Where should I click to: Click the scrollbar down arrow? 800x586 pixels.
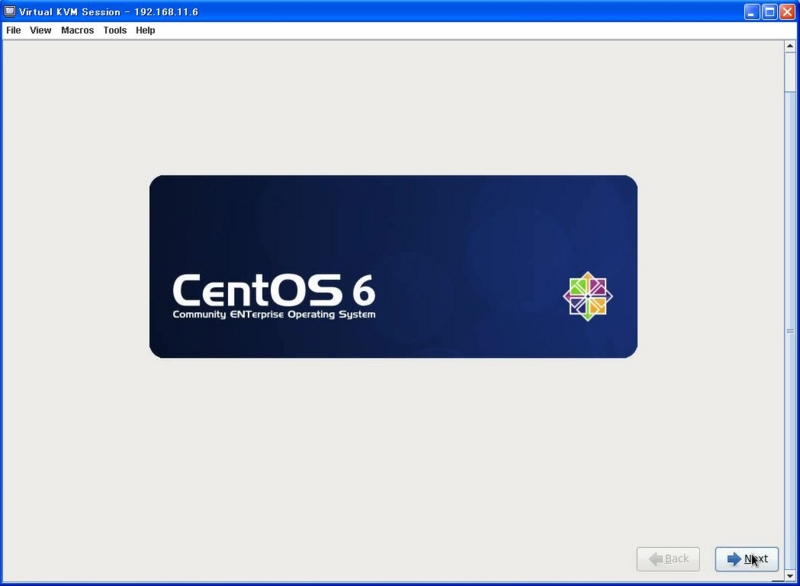coord(790,576)
